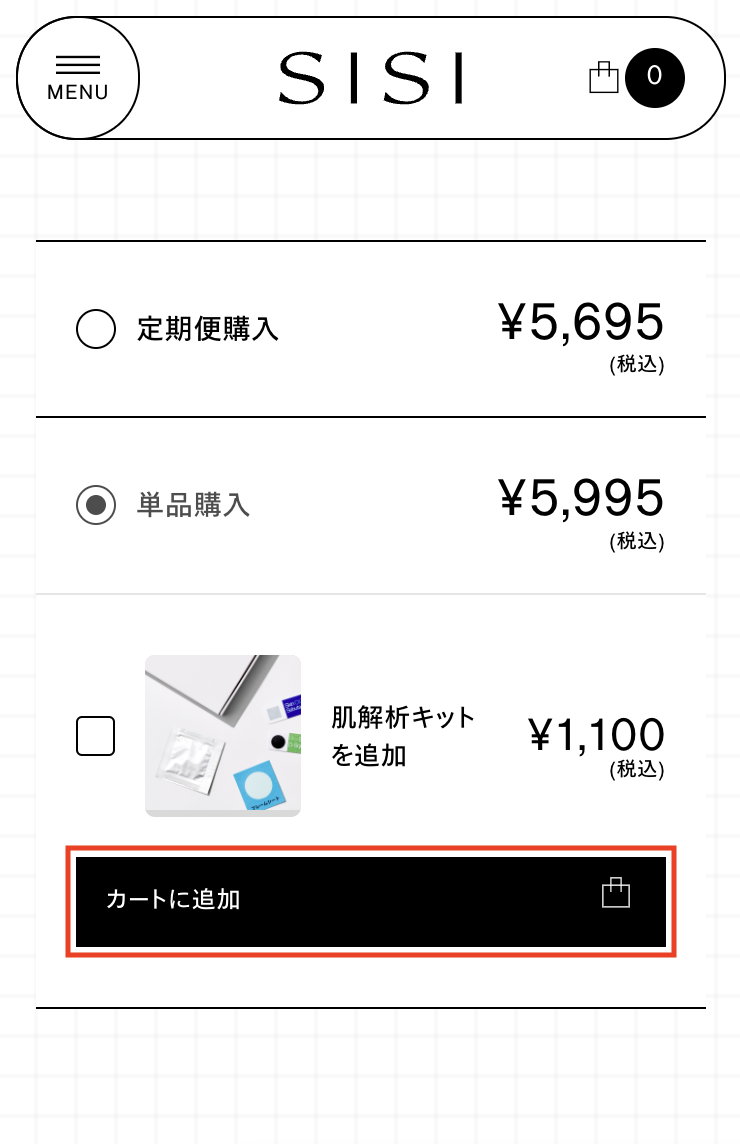Click the カートに追加 button text
The height and width of the screenshot is (1144, 740).
pyautogui.click(x=173, y=899)
